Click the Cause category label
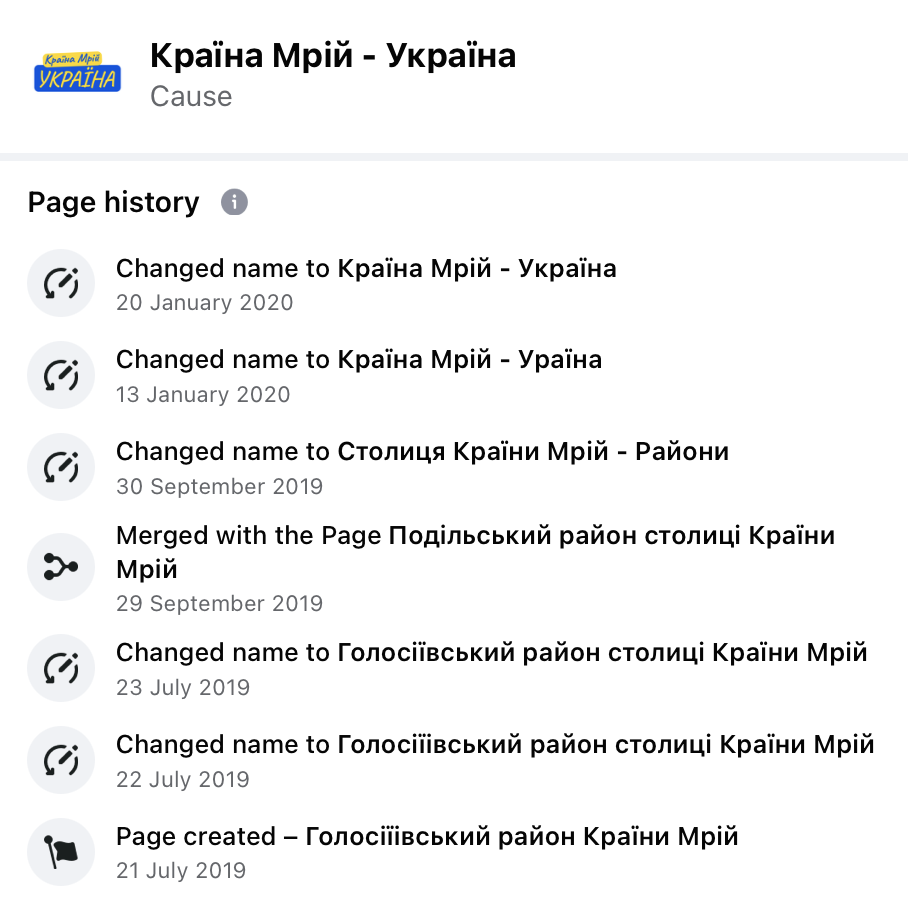The image size is (908, 898). click(191, 96)
